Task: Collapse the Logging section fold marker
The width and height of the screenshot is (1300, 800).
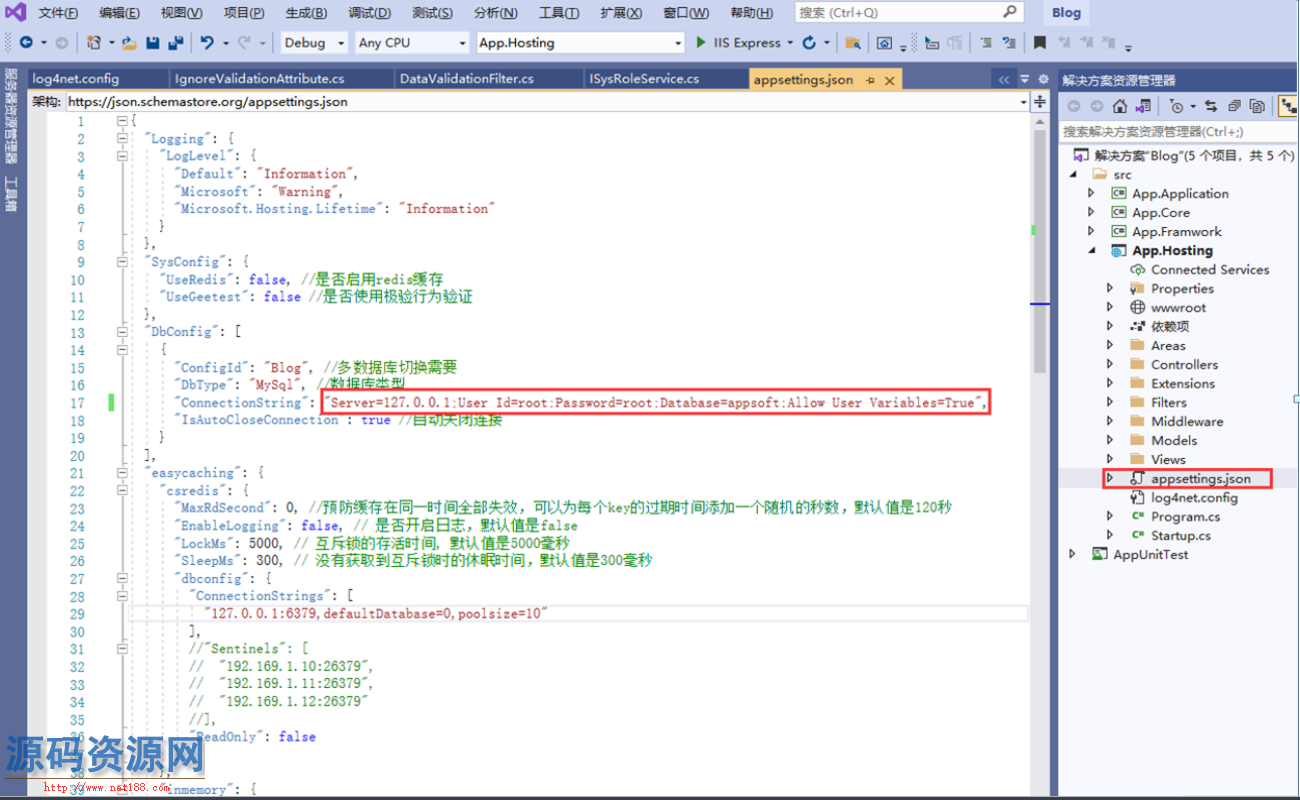Action: tap(122, 139)
